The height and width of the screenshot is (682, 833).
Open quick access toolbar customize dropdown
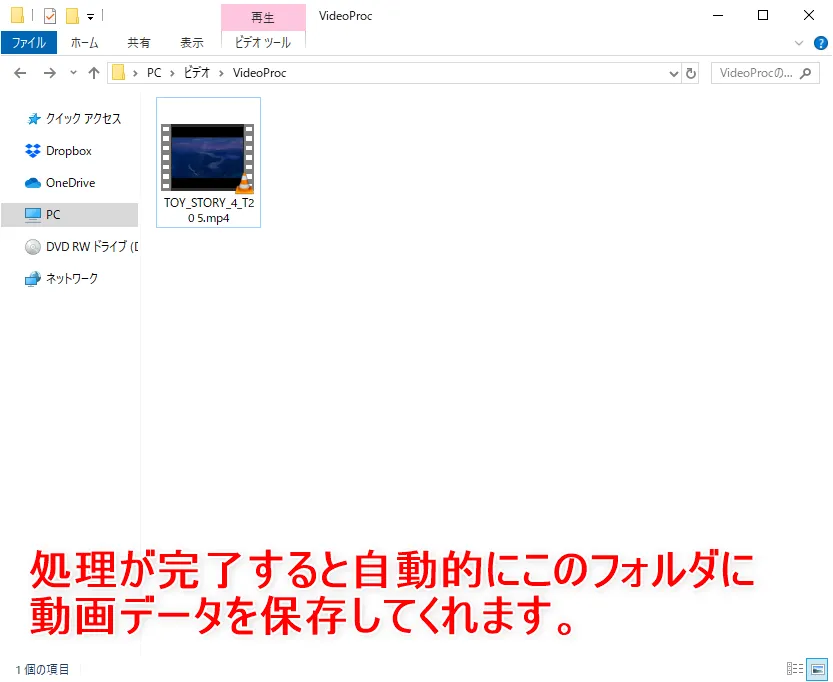click(x=90, y=17)
